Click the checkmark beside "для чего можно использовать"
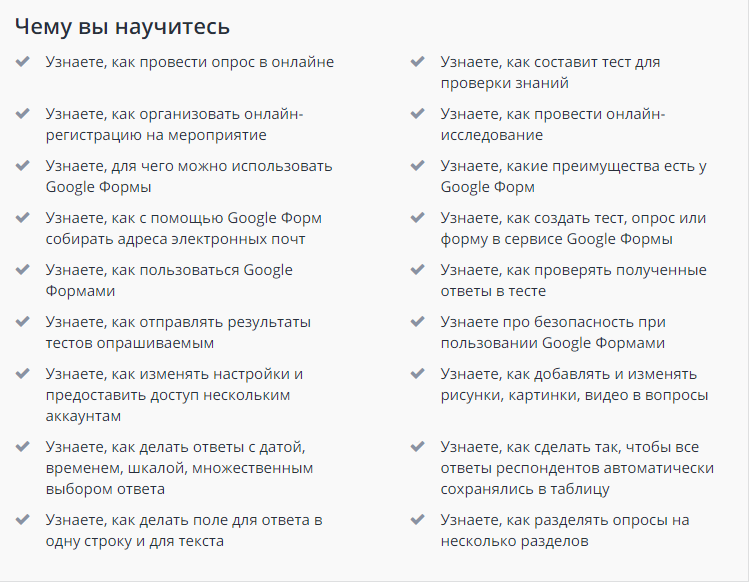This screenshot has width=749, height=583. [x=22, y=166]
